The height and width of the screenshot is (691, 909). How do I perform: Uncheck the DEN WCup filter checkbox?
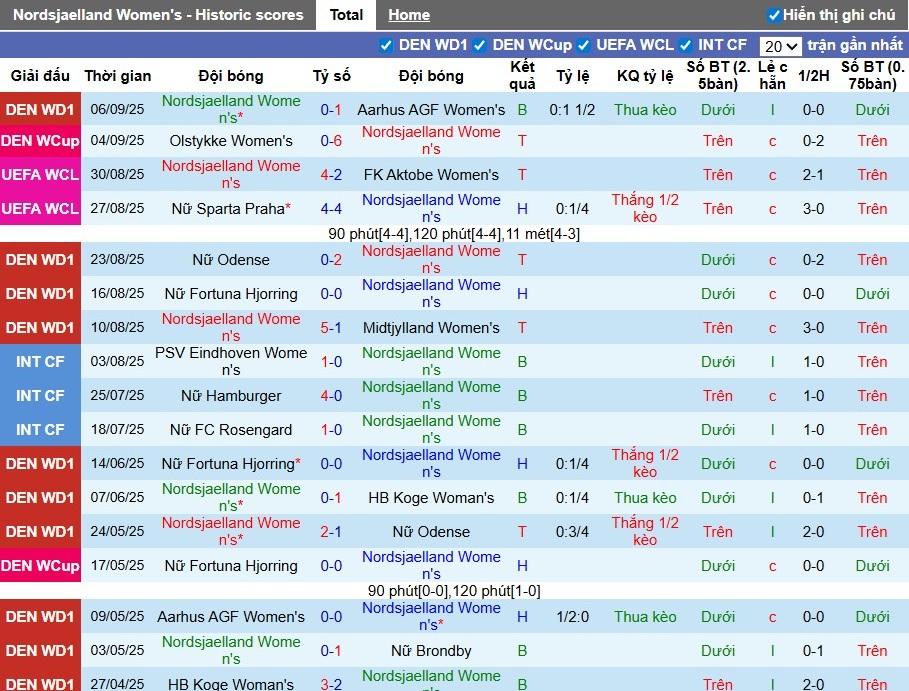(480, 45)
